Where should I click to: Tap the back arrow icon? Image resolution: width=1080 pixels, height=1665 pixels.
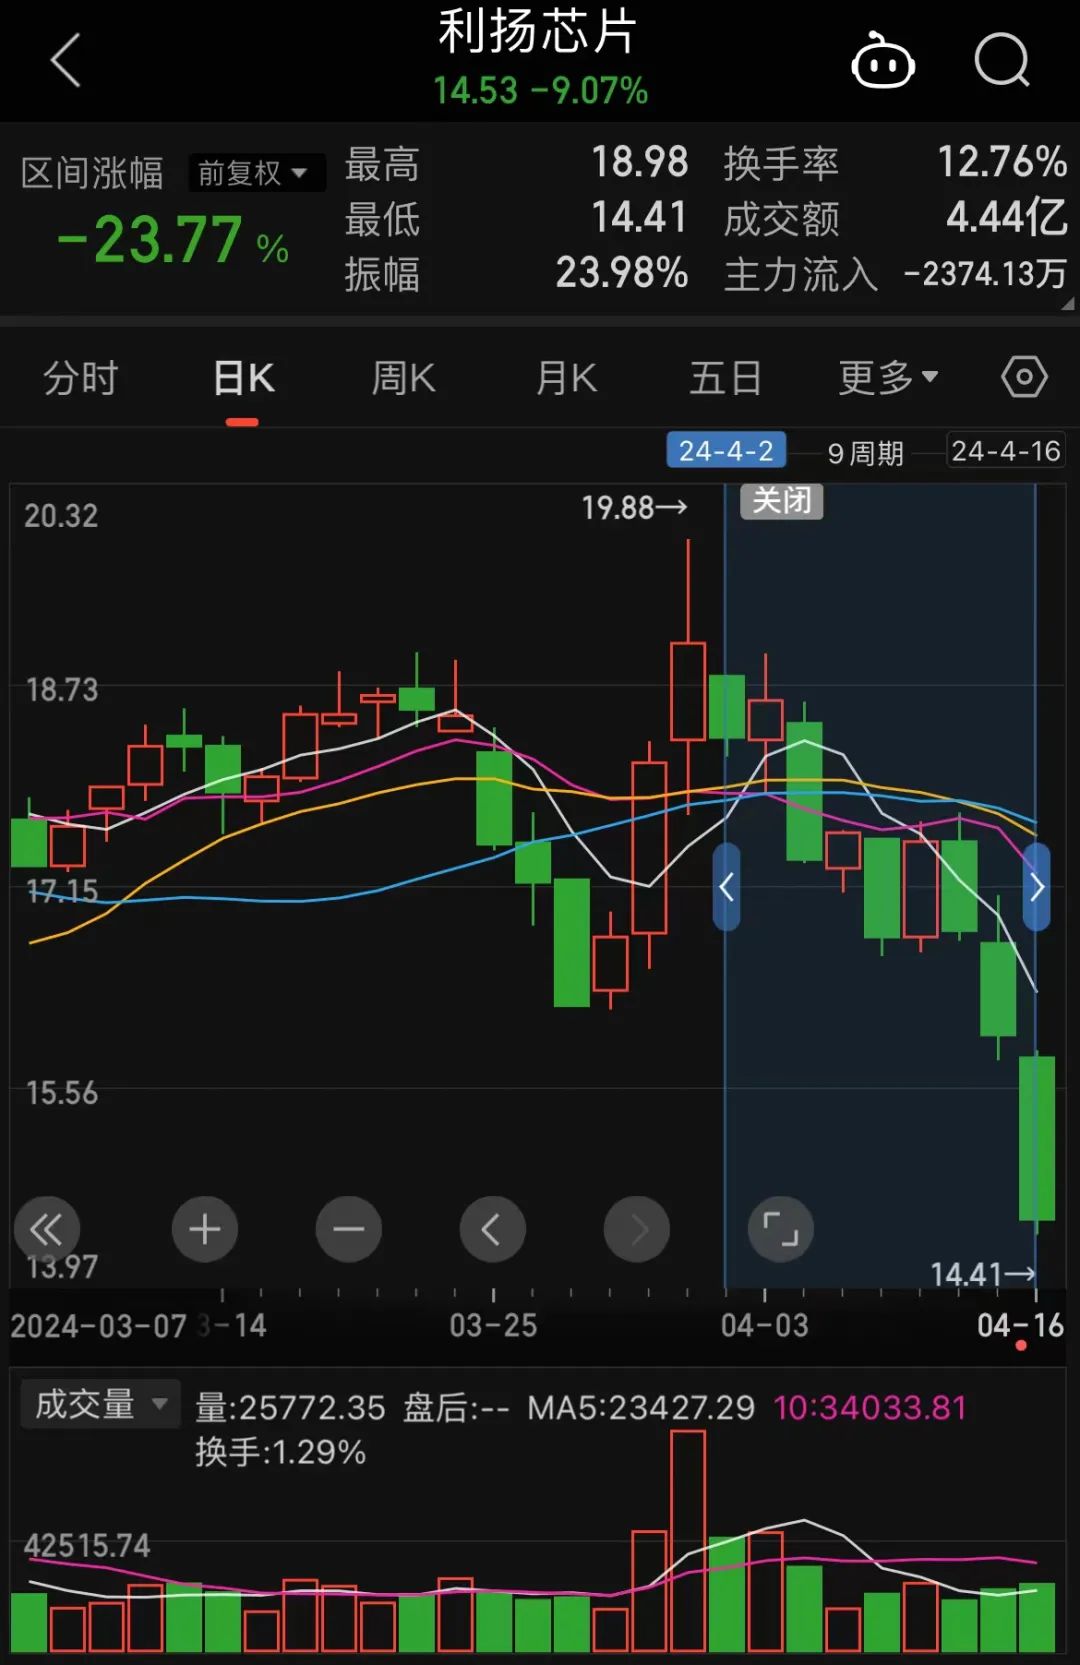pos(65,60)
